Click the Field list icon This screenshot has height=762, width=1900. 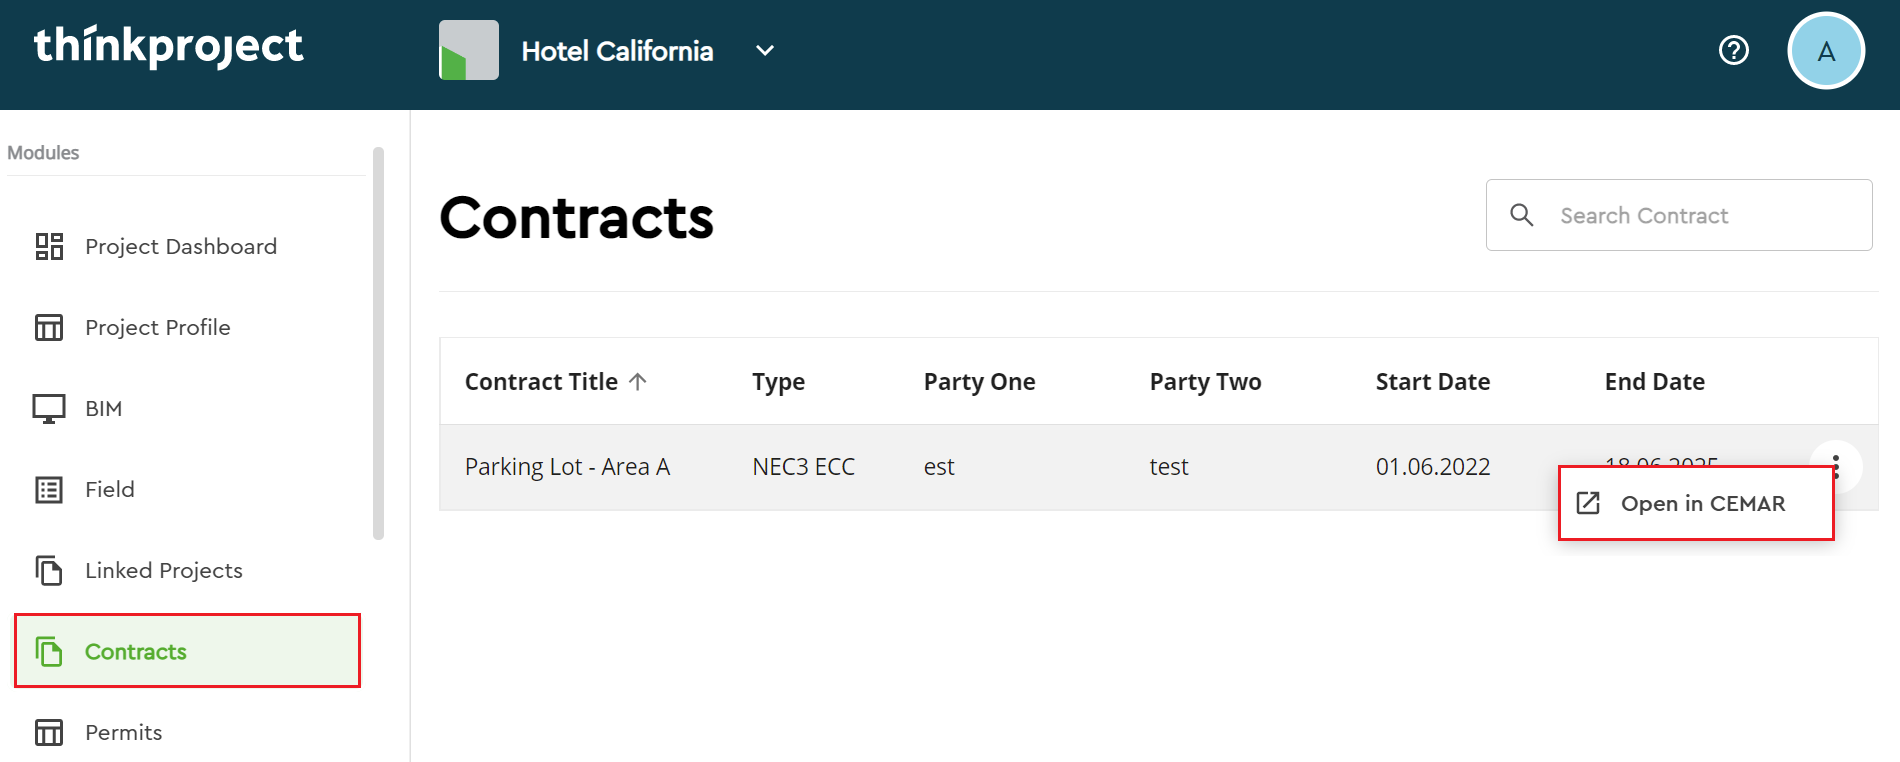click(x=49, y=489)
